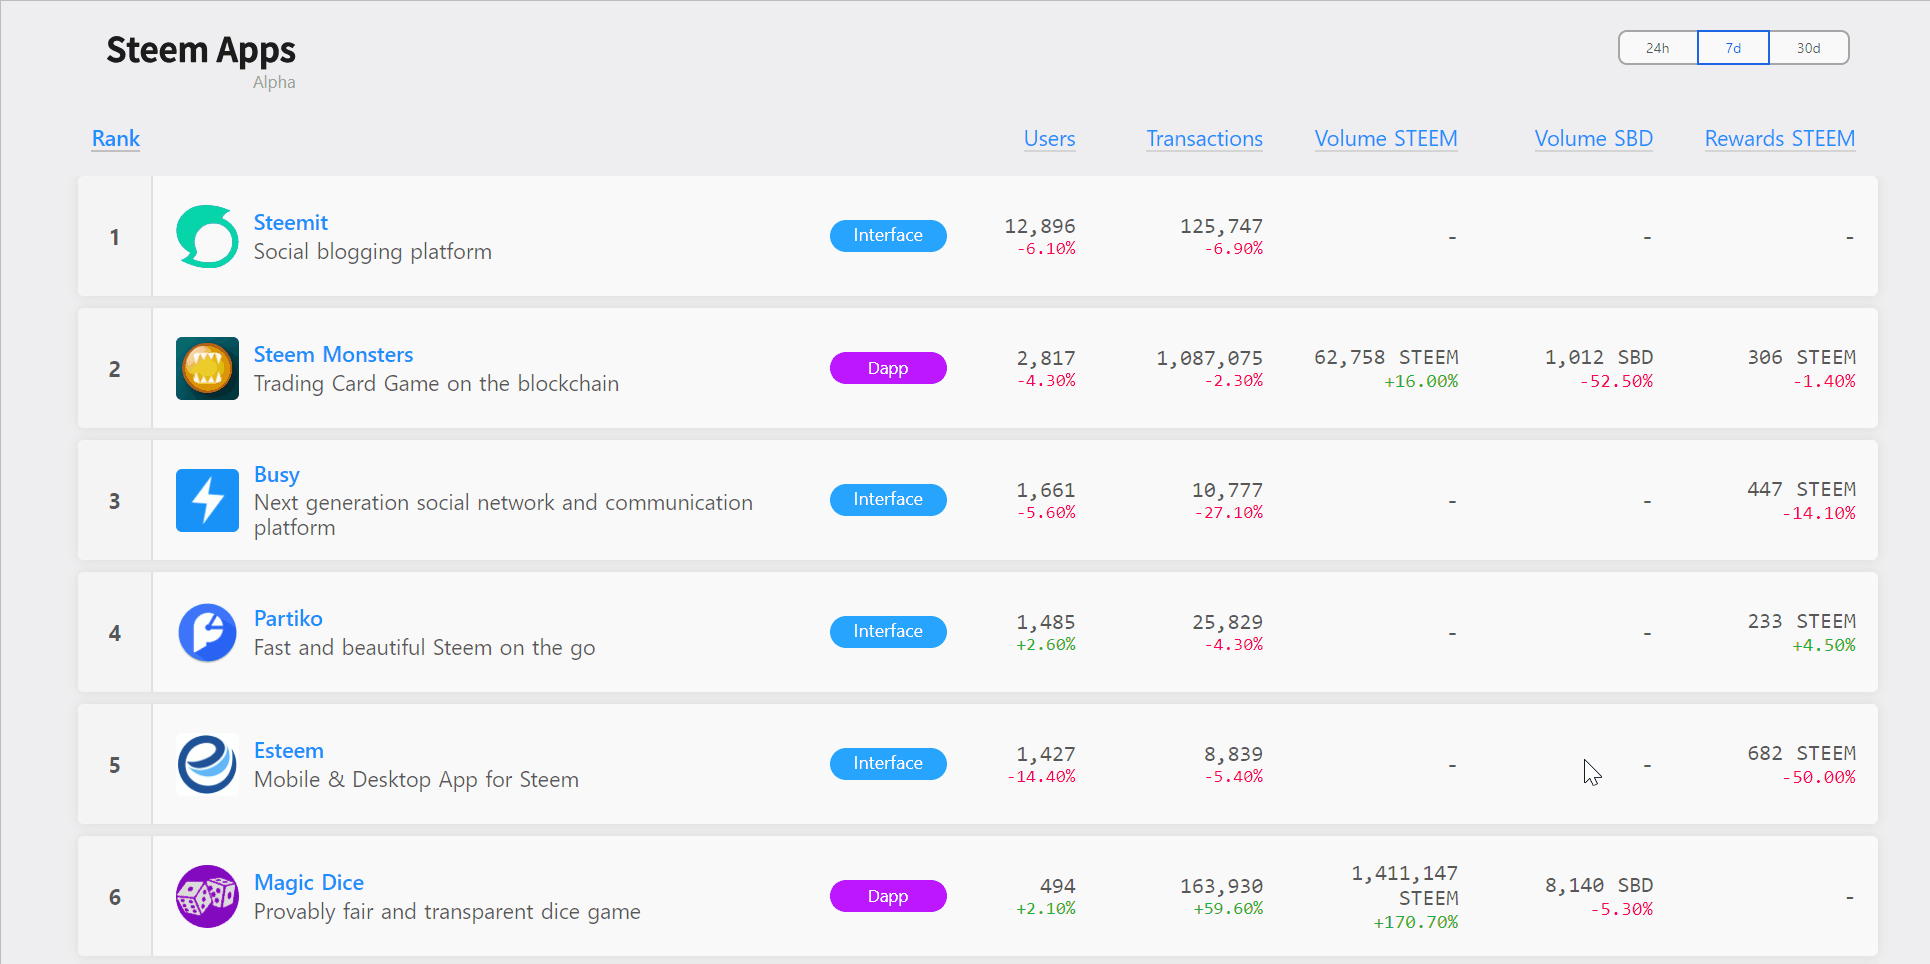This screenshot has height=964, width=1930.
Task: Click Magic Dice users count 494
Action: click(x=1058, y=887)
